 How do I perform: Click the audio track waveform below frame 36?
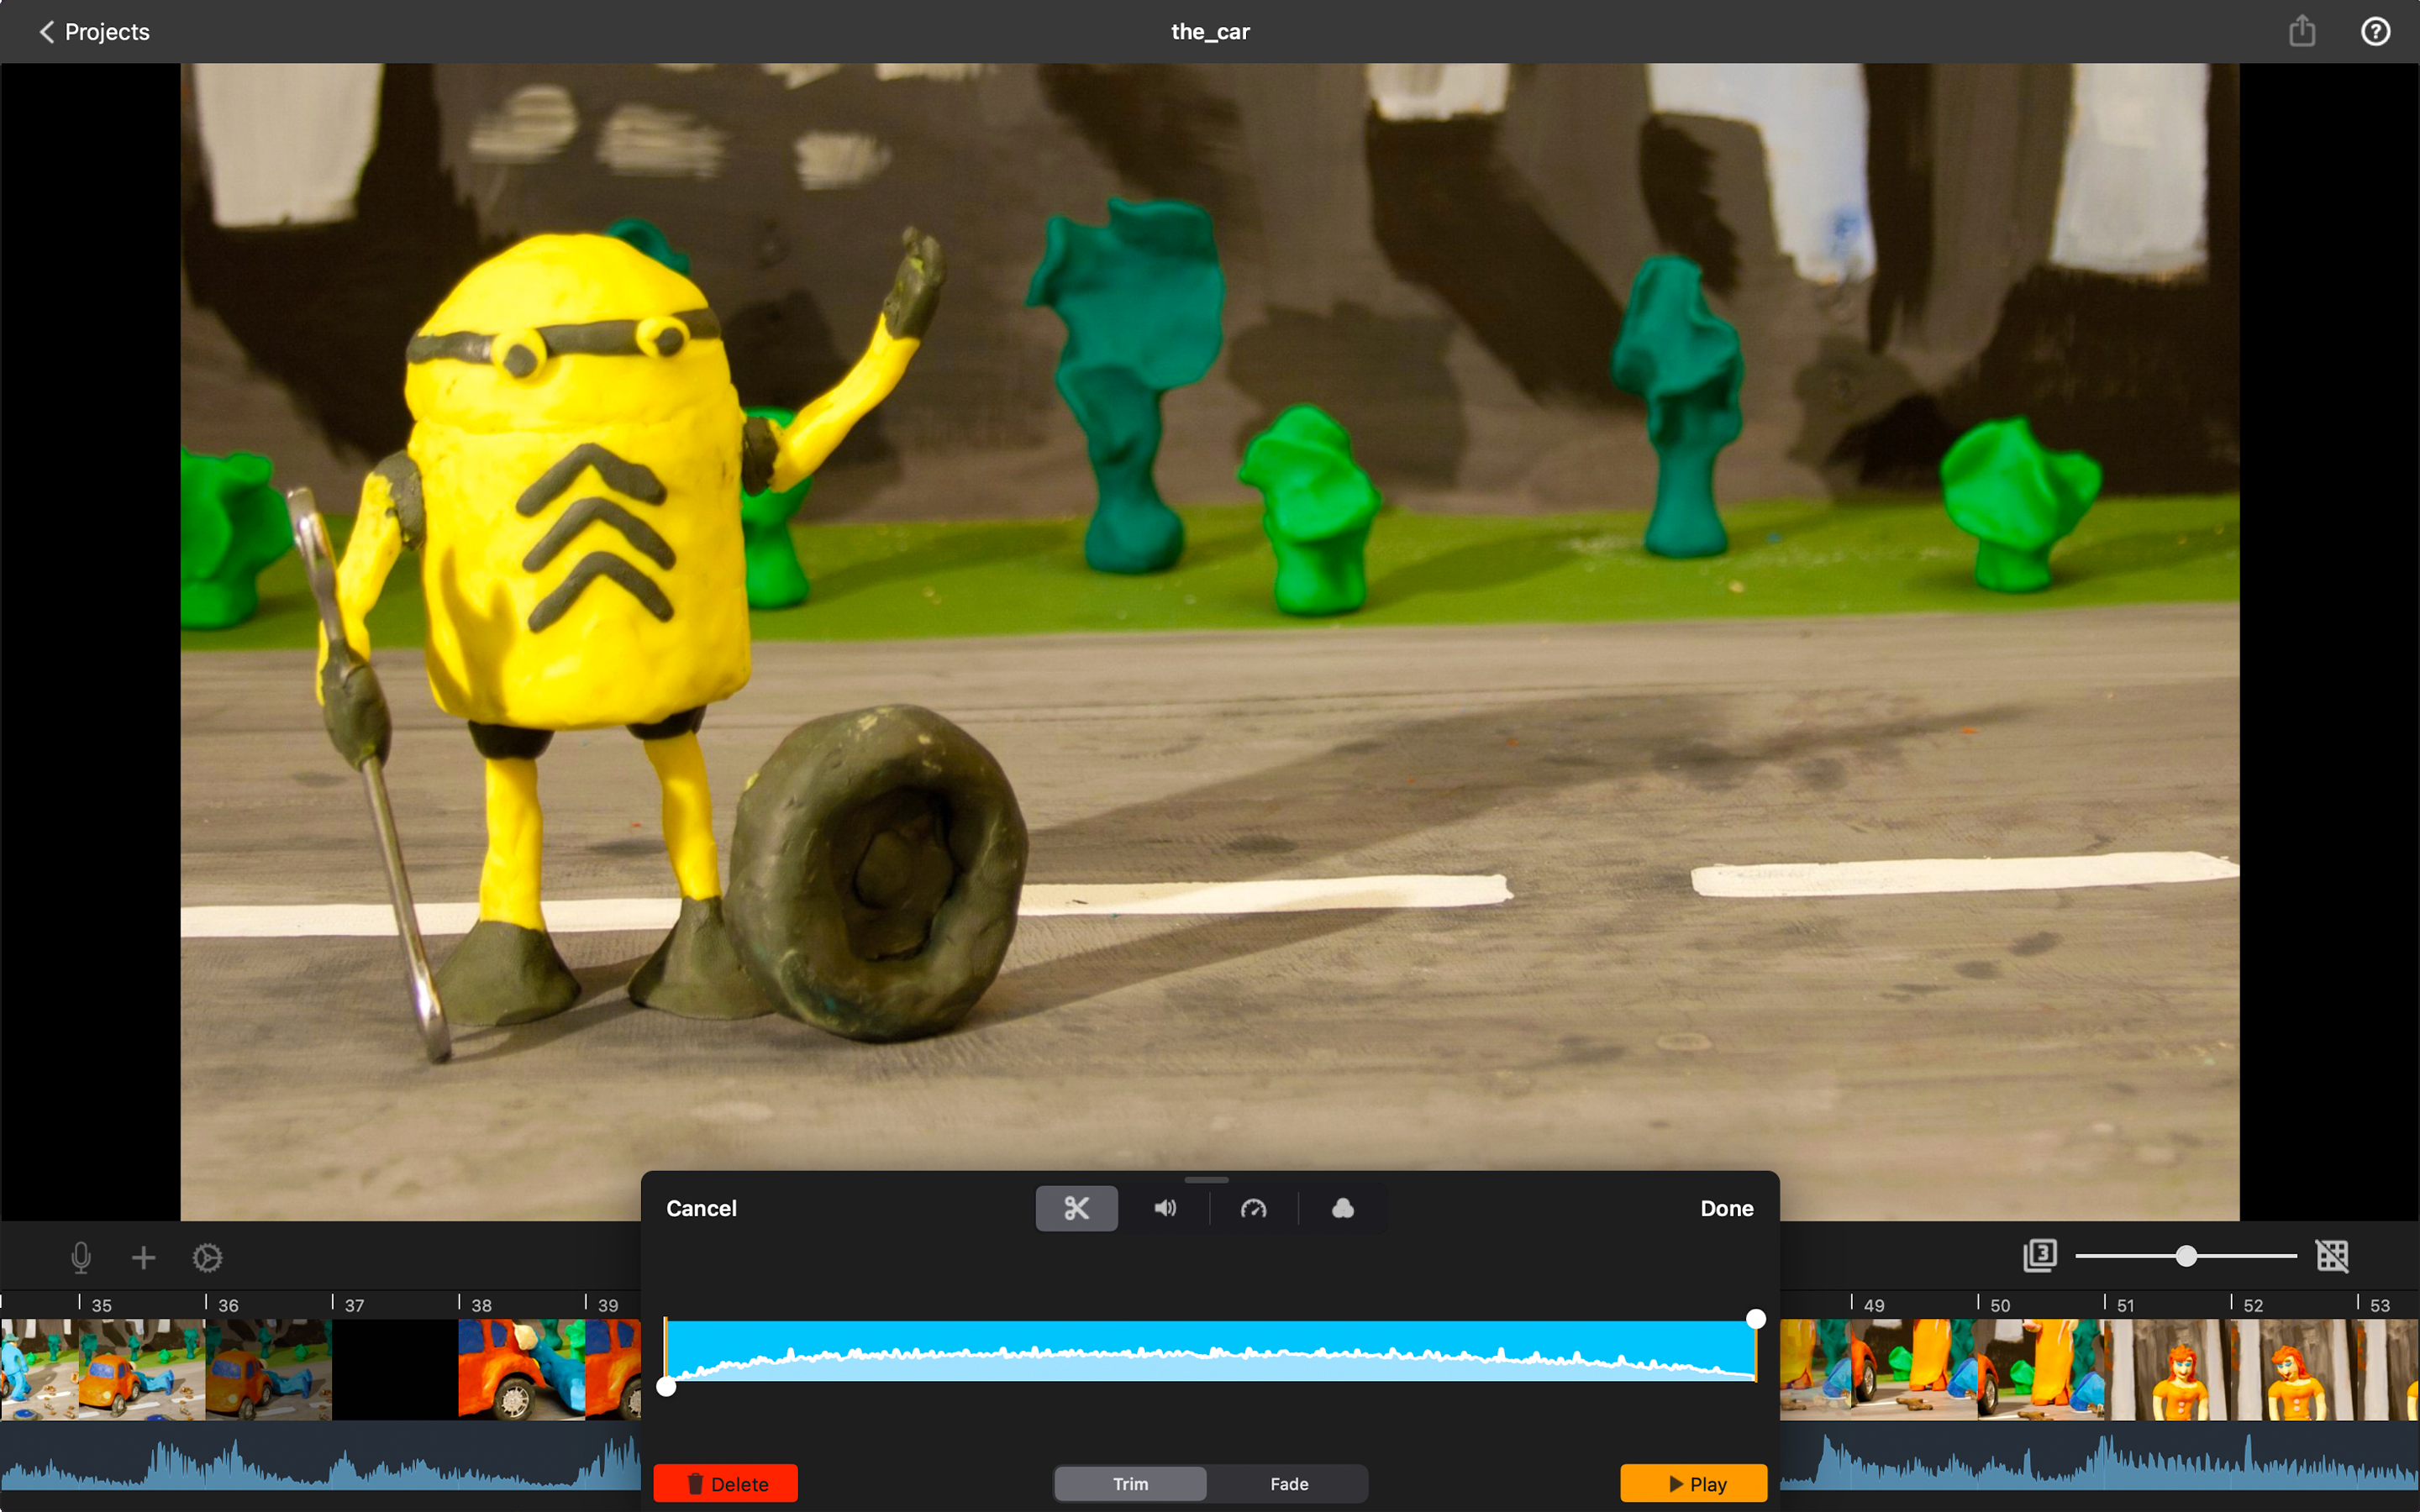(x=268, y=1463)
